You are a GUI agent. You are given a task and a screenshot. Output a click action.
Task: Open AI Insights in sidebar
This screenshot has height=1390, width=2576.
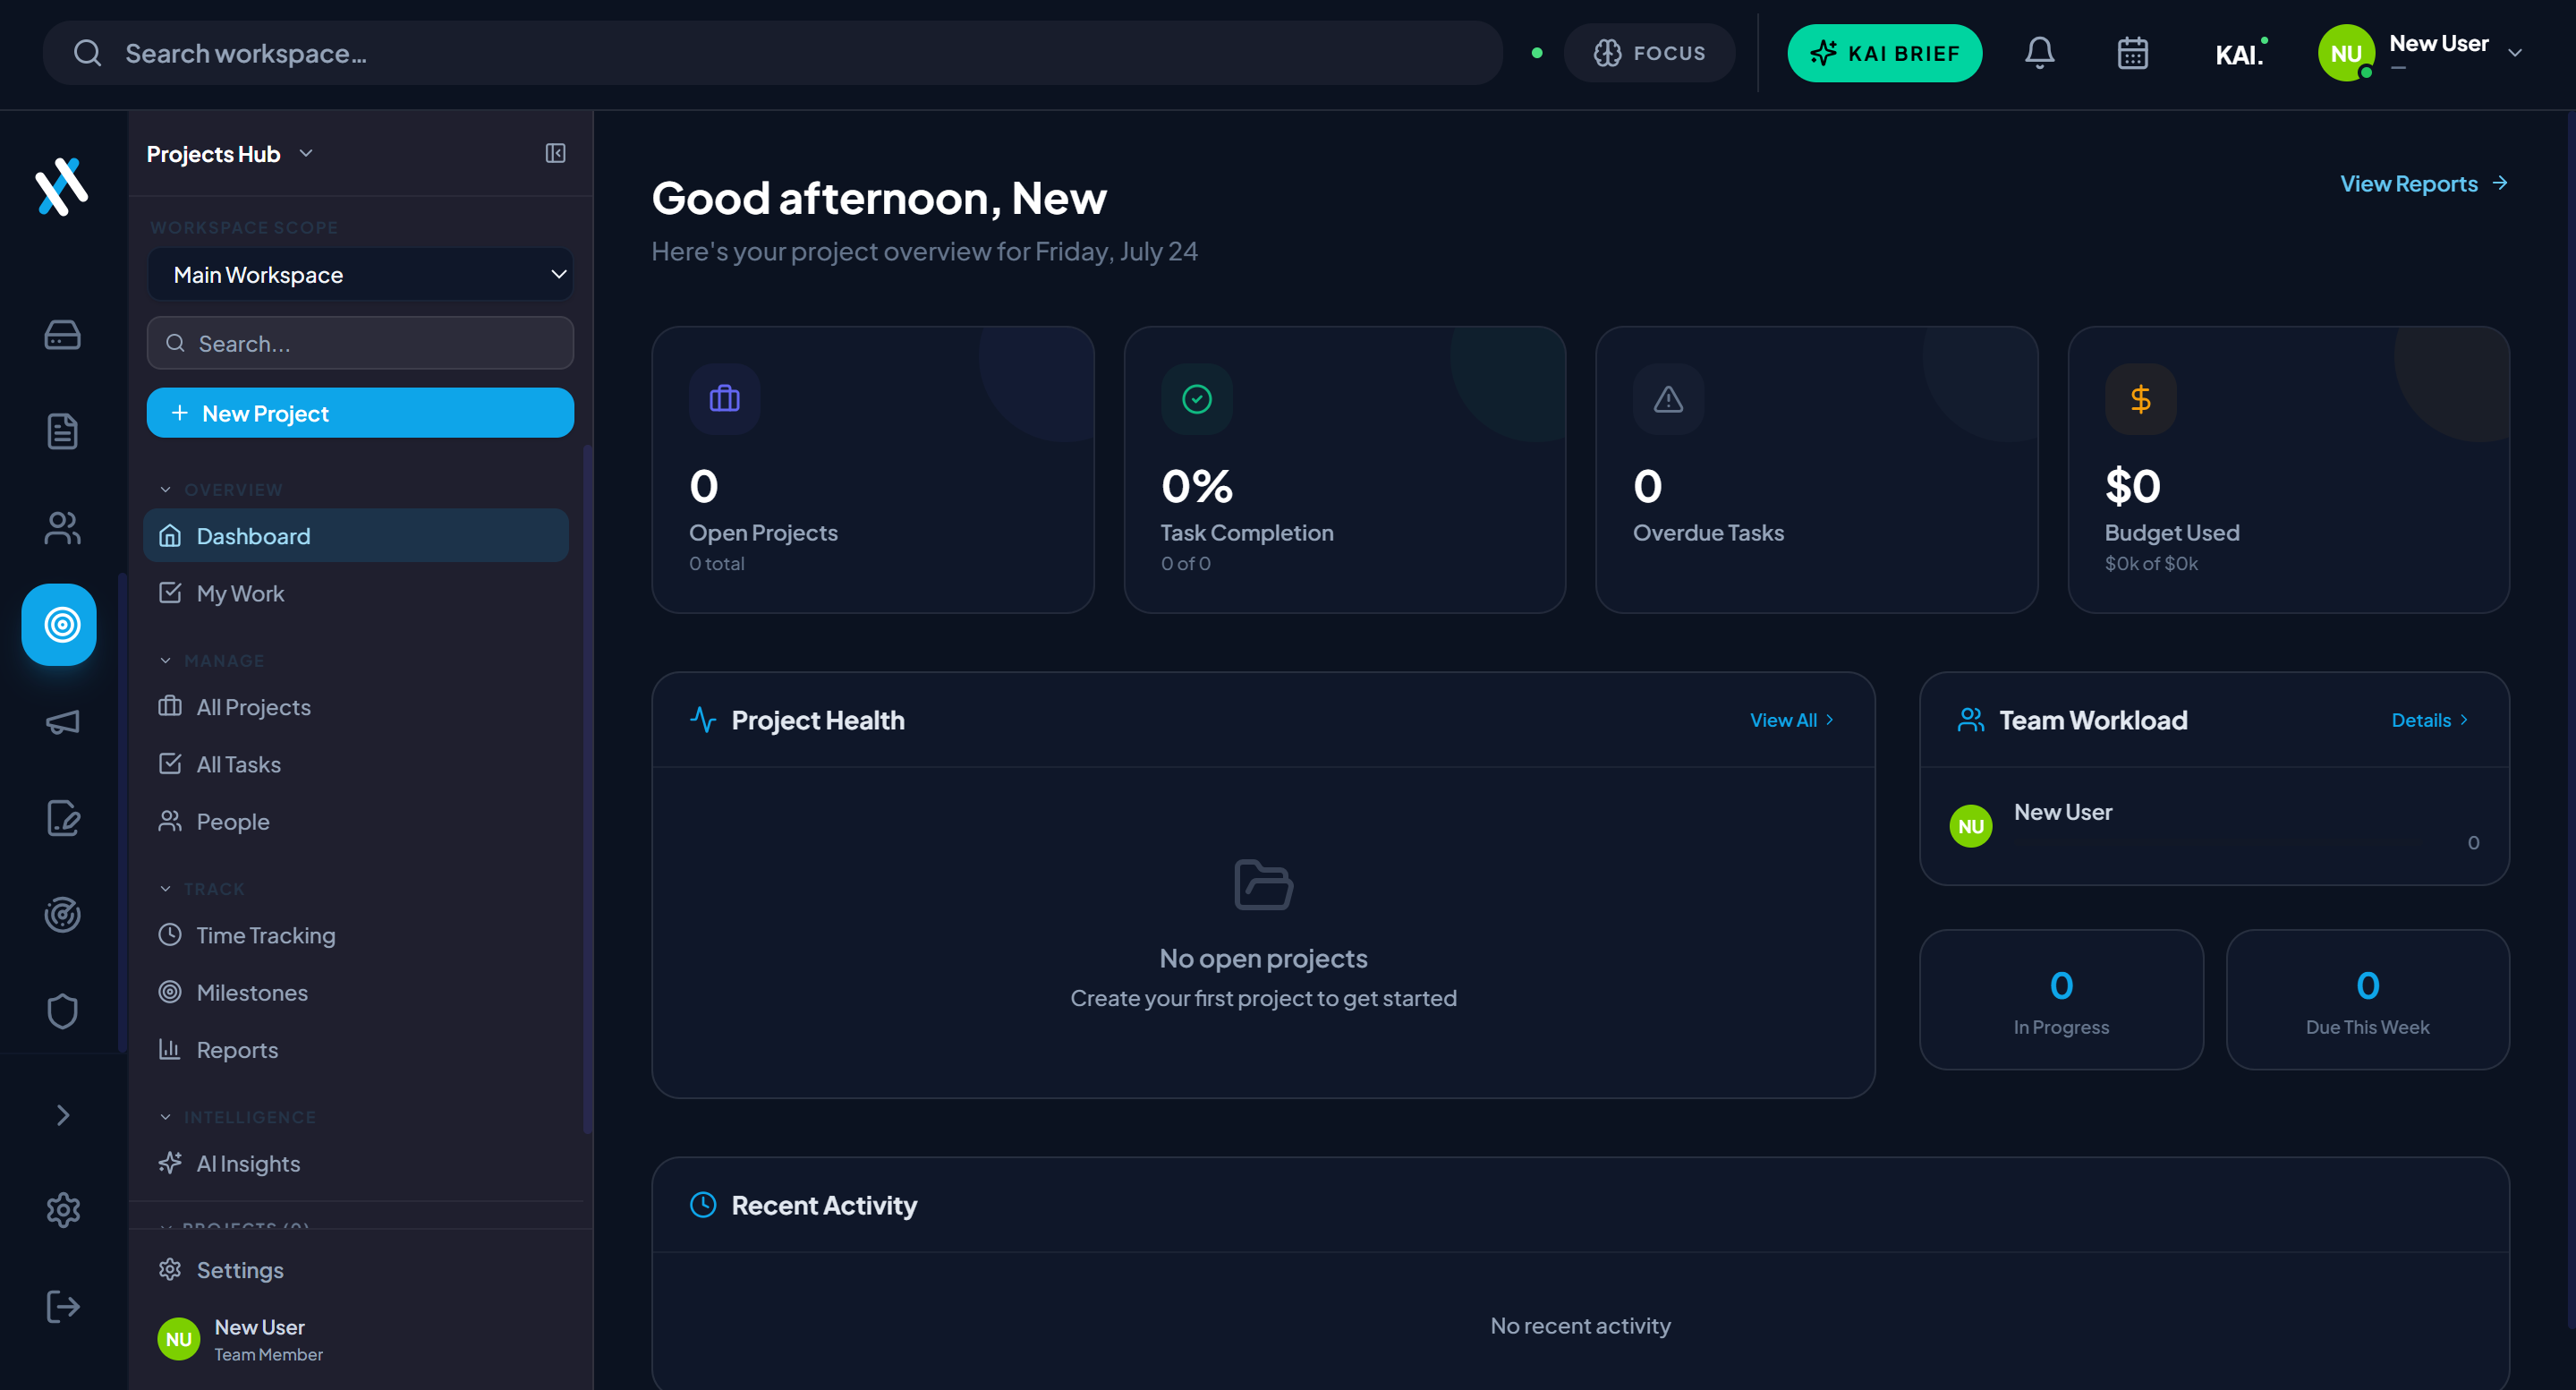[356, 1164]
